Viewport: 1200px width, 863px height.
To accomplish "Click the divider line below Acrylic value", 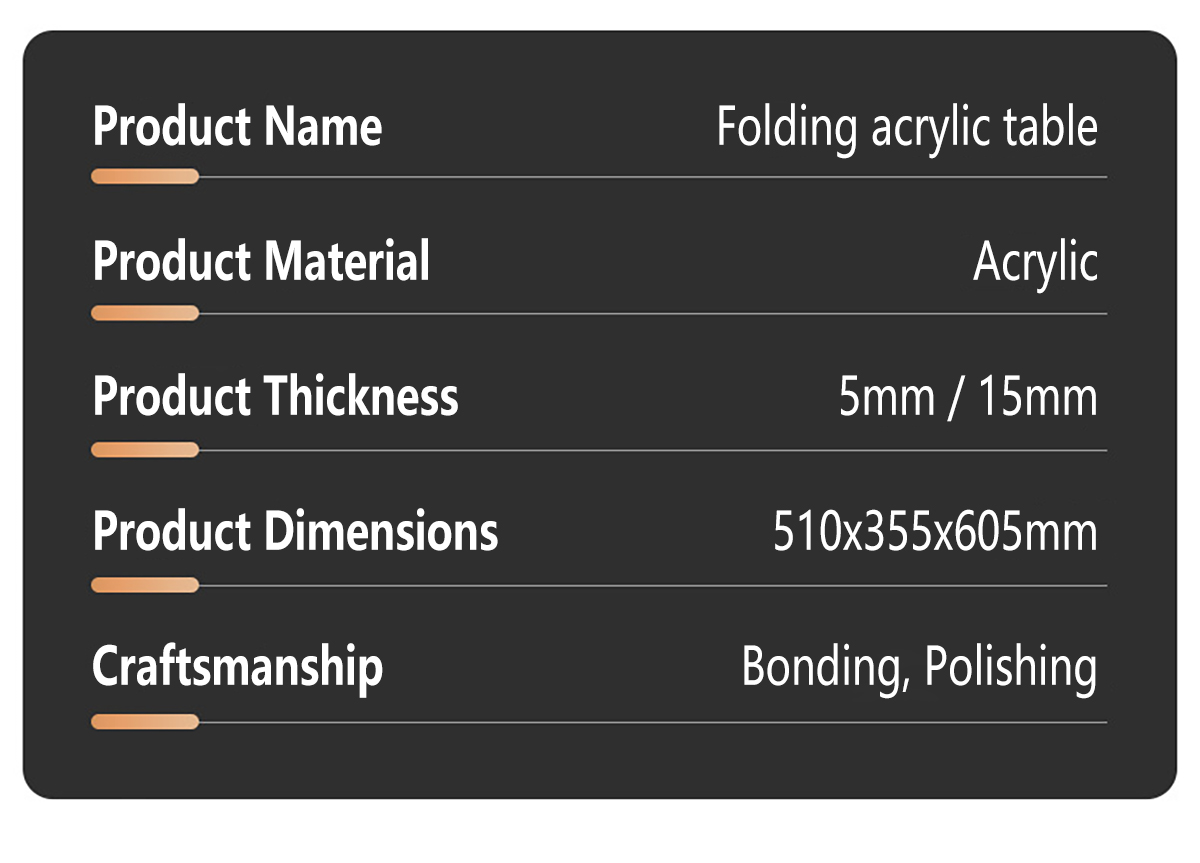I will point(653,314).
